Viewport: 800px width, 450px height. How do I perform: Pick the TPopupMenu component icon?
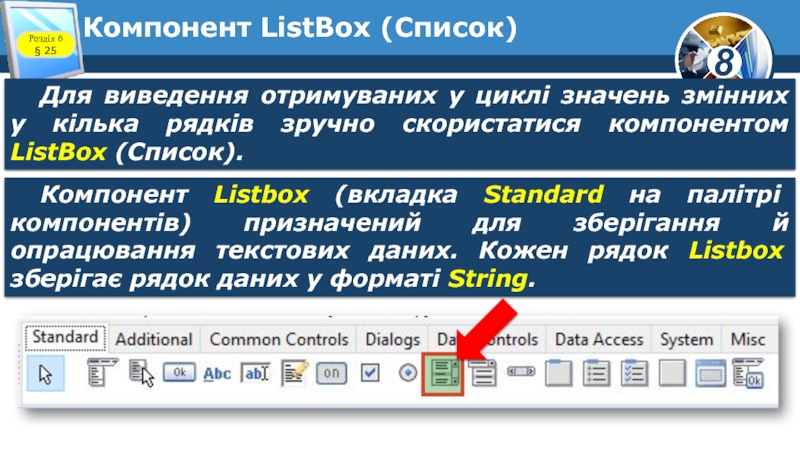tap(141, 372)
